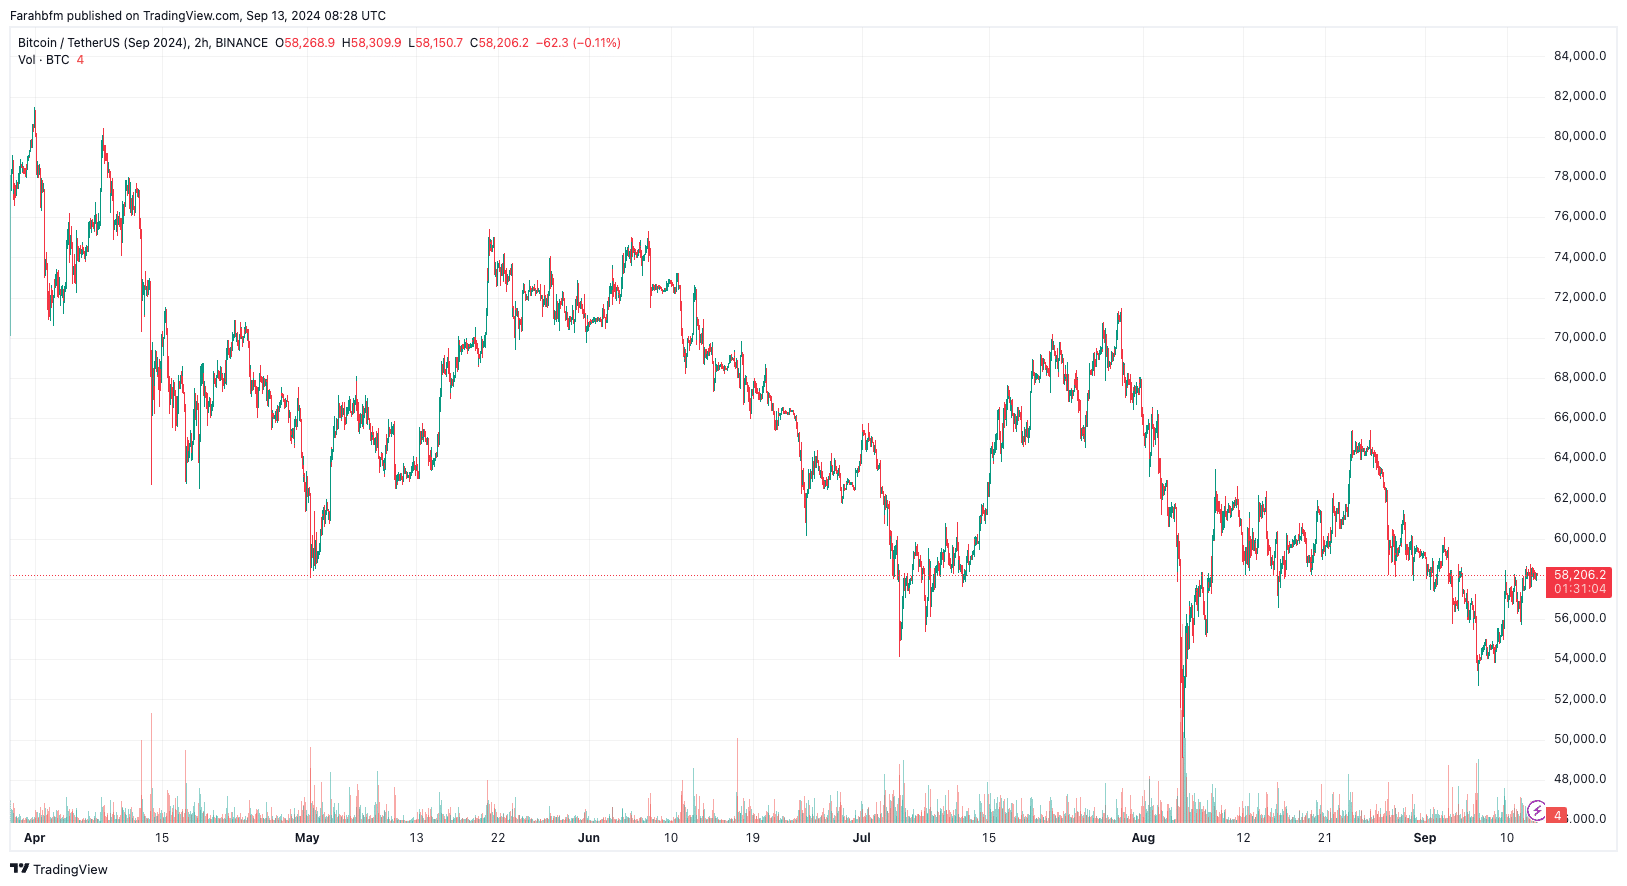1627x886 pixels.
Task: Click the '12' time axis label
Action: (1243, 838)
